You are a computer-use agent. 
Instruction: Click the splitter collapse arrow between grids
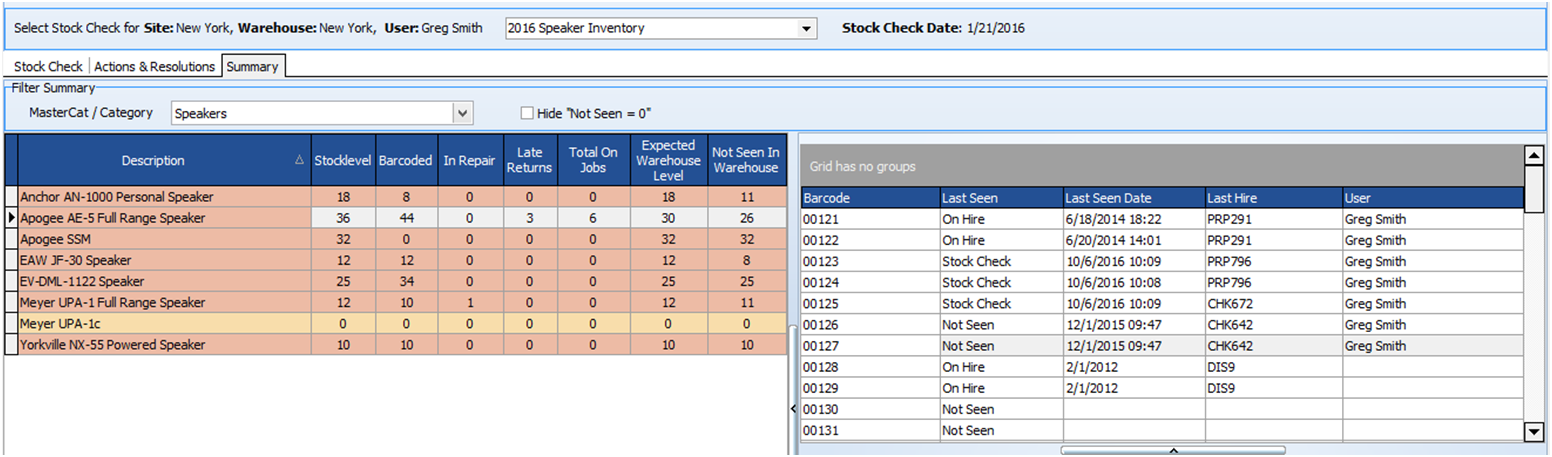[x=792, y=408]
